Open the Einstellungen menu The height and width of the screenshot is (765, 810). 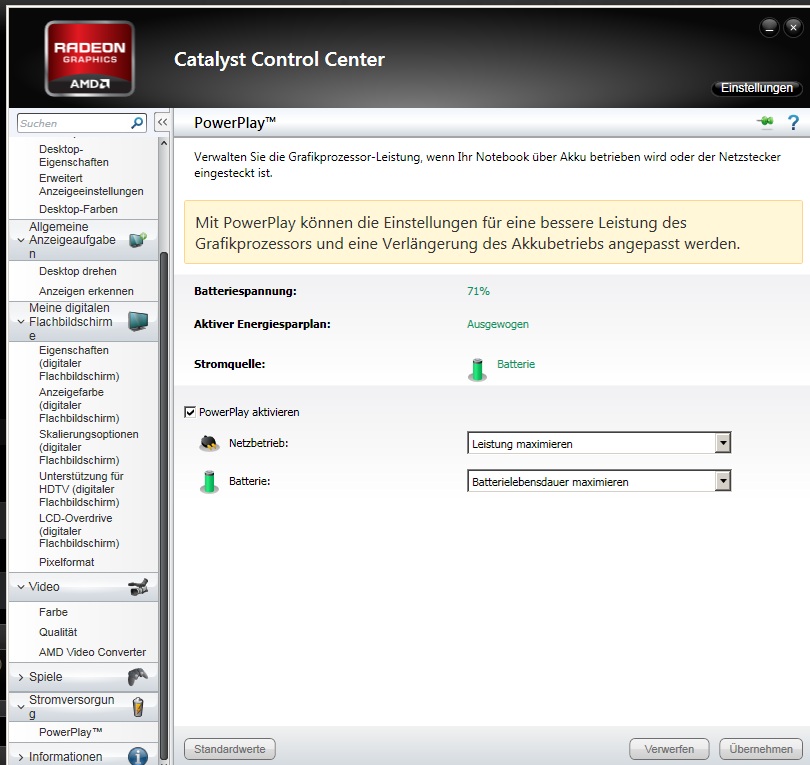(757, 88)
